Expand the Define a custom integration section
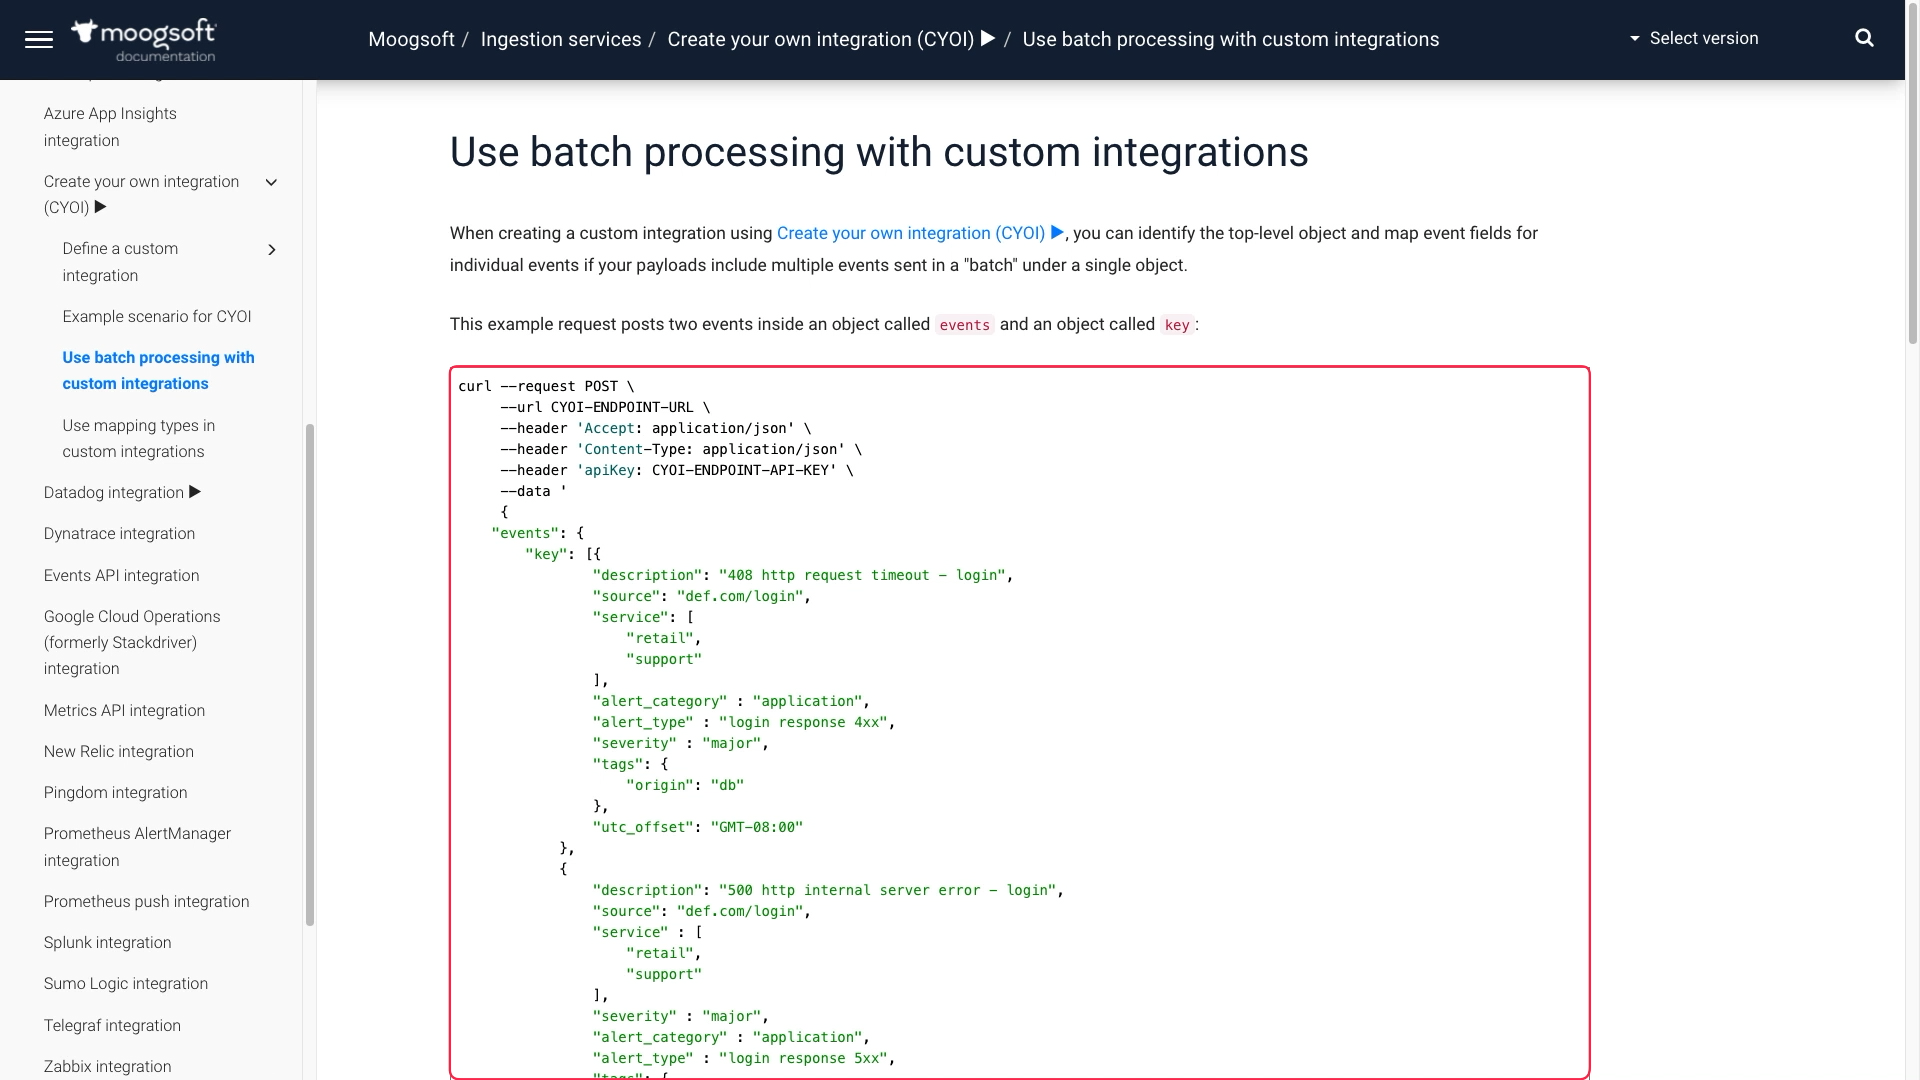 (x=271, y=249)
